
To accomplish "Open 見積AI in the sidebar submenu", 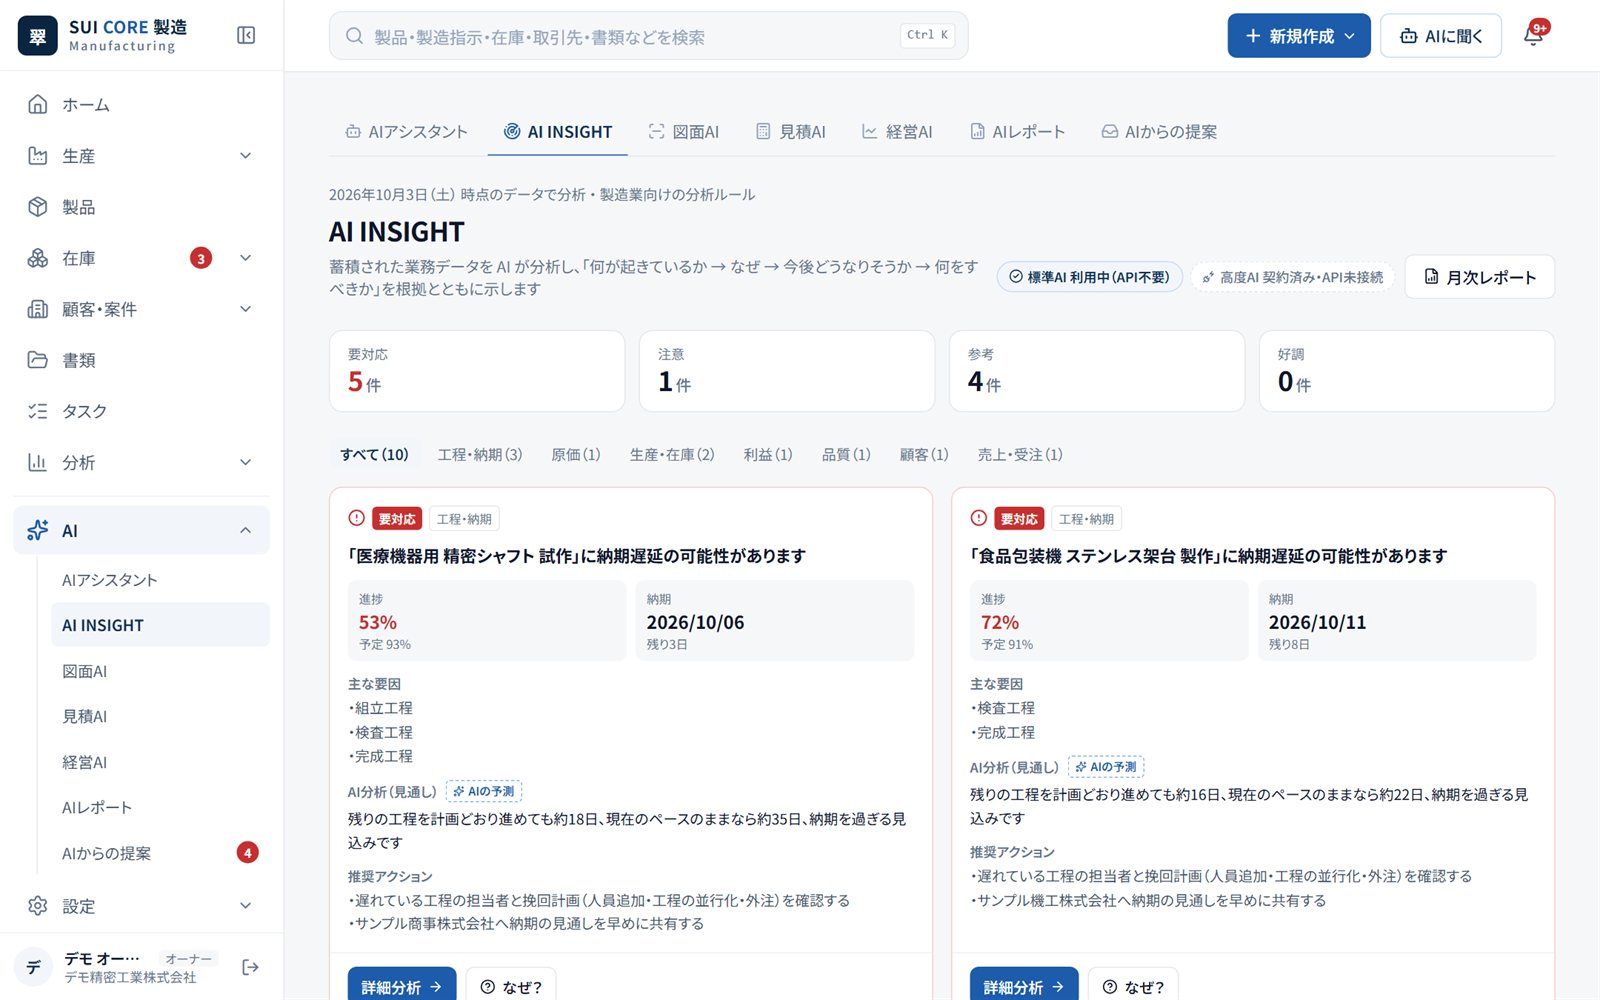I will tap(160, 716).
